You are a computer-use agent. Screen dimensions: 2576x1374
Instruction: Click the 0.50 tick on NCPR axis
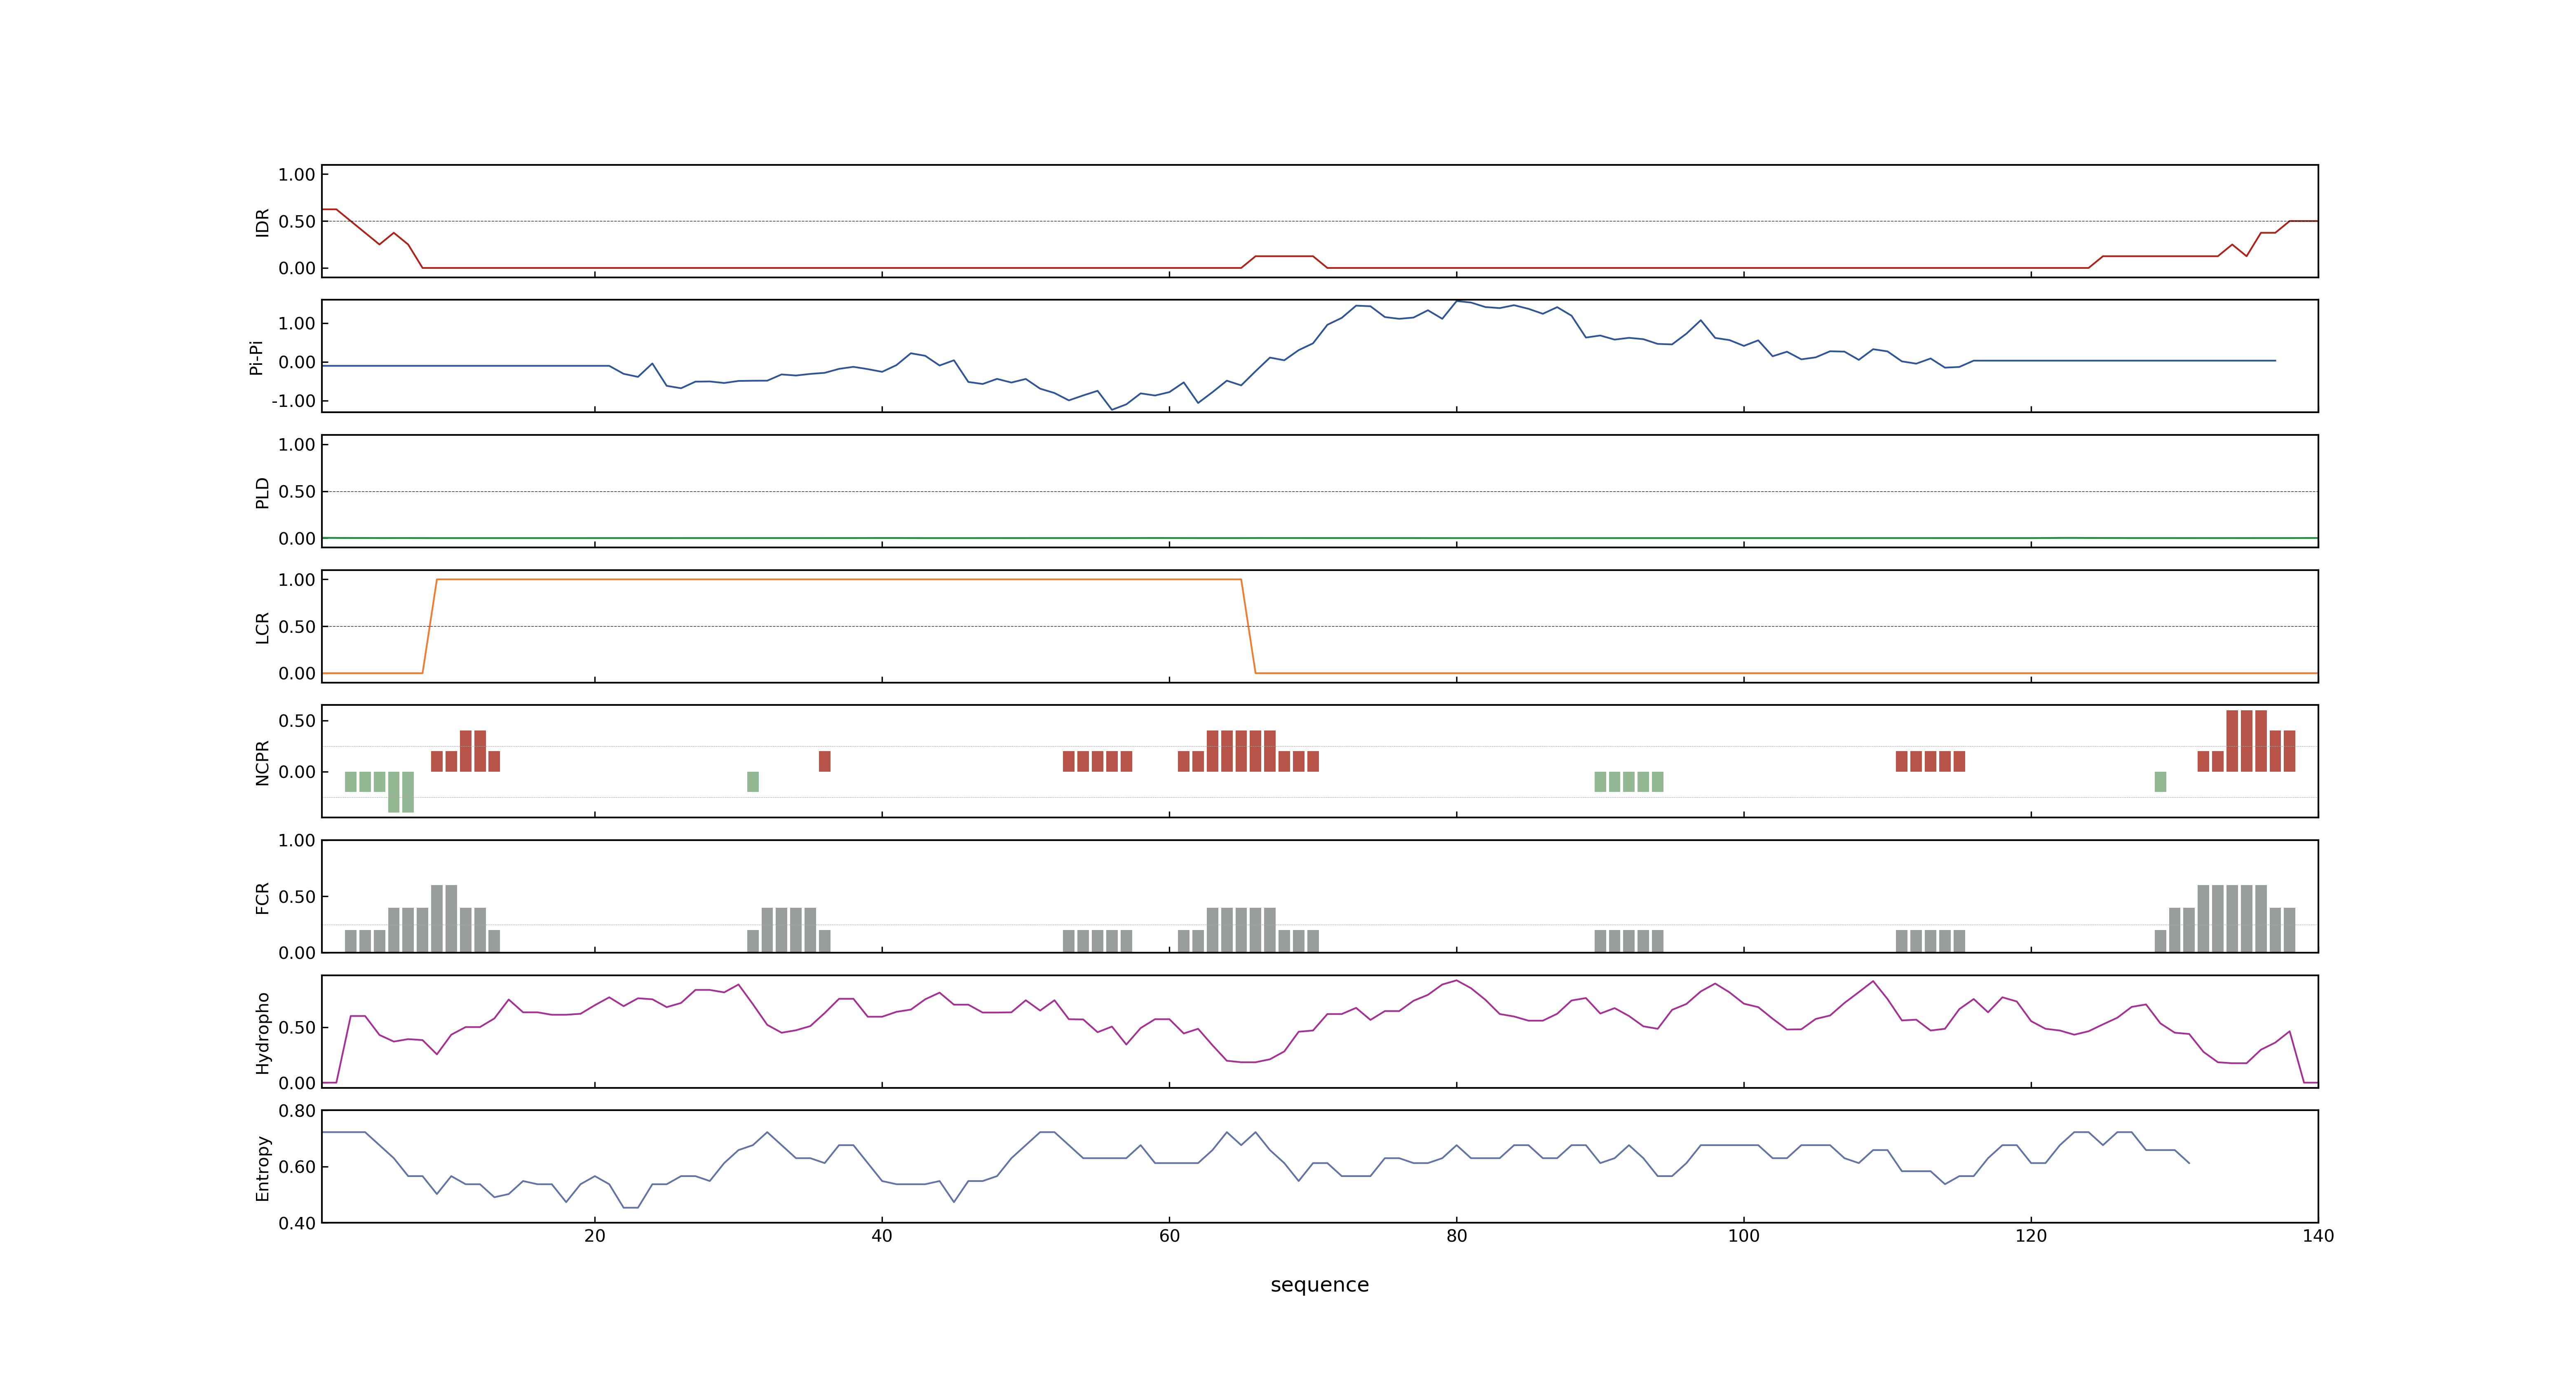[297, 721]
